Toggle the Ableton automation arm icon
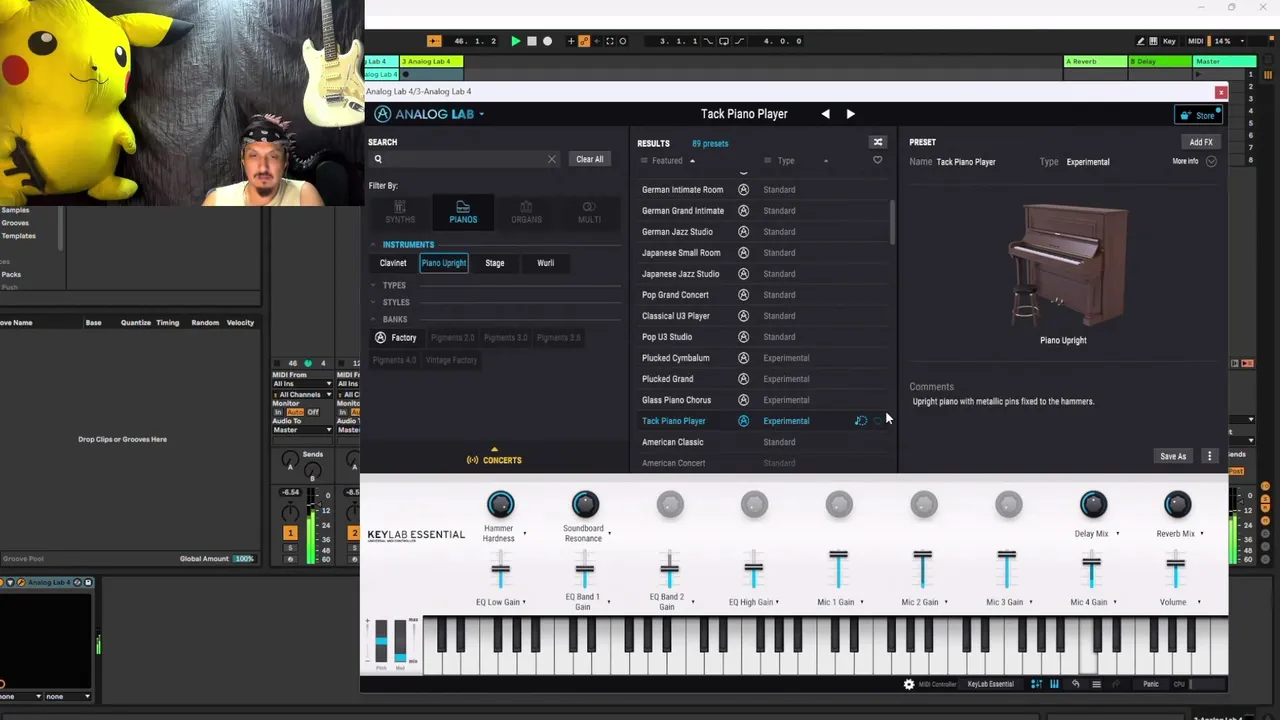1280x720 pixels. [x=584, y=41]
